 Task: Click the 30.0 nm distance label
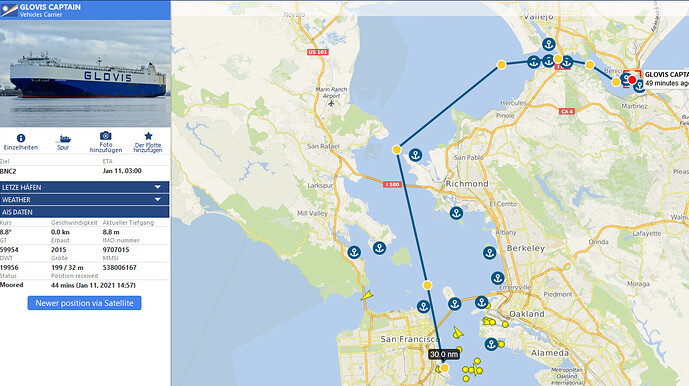(x=444, y=354)
